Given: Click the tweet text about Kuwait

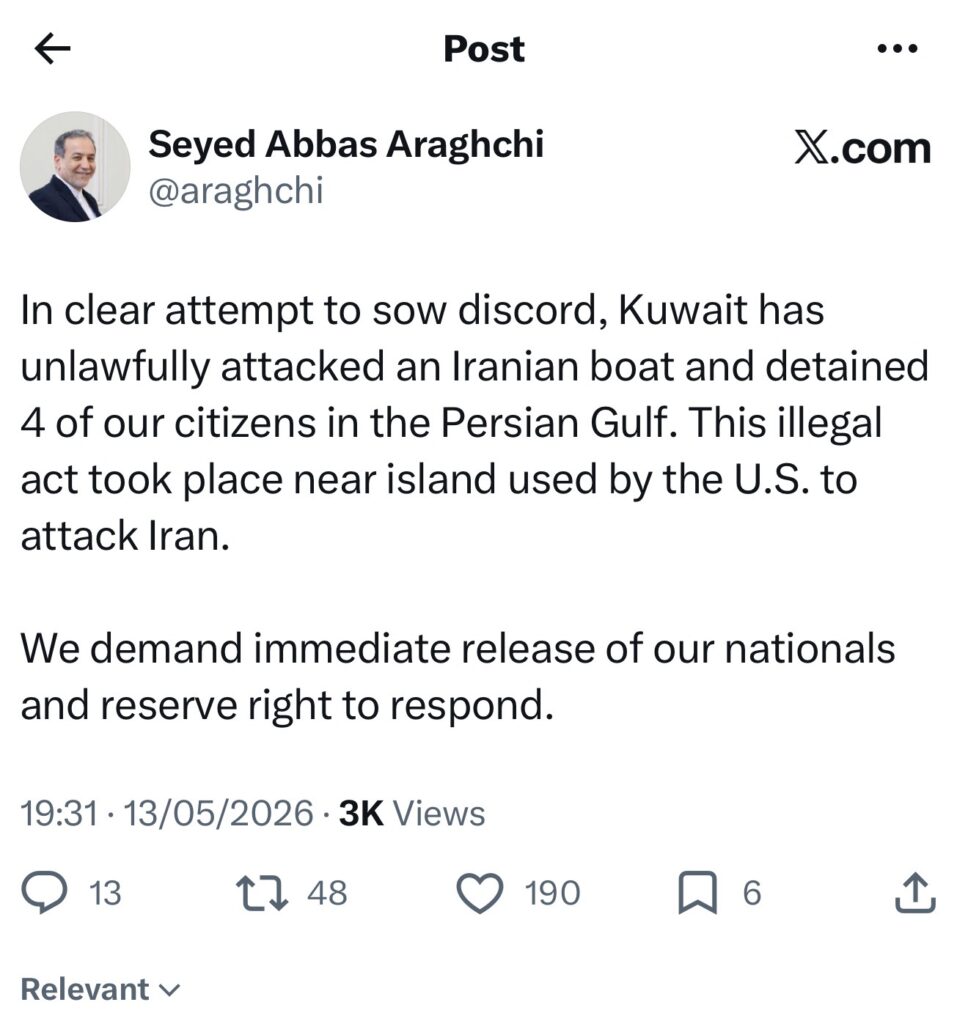Looking at the screenshot, I should [474, 423].
